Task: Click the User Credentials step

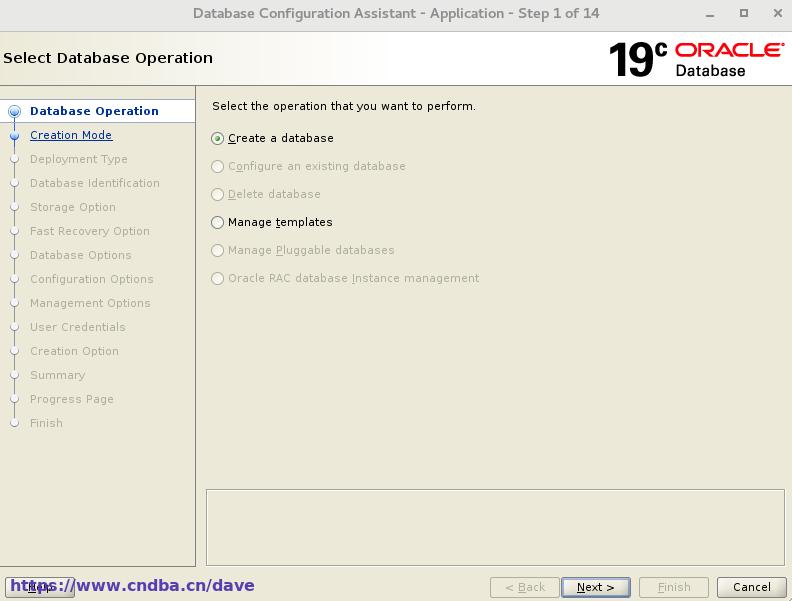Action: click(77, 327)
